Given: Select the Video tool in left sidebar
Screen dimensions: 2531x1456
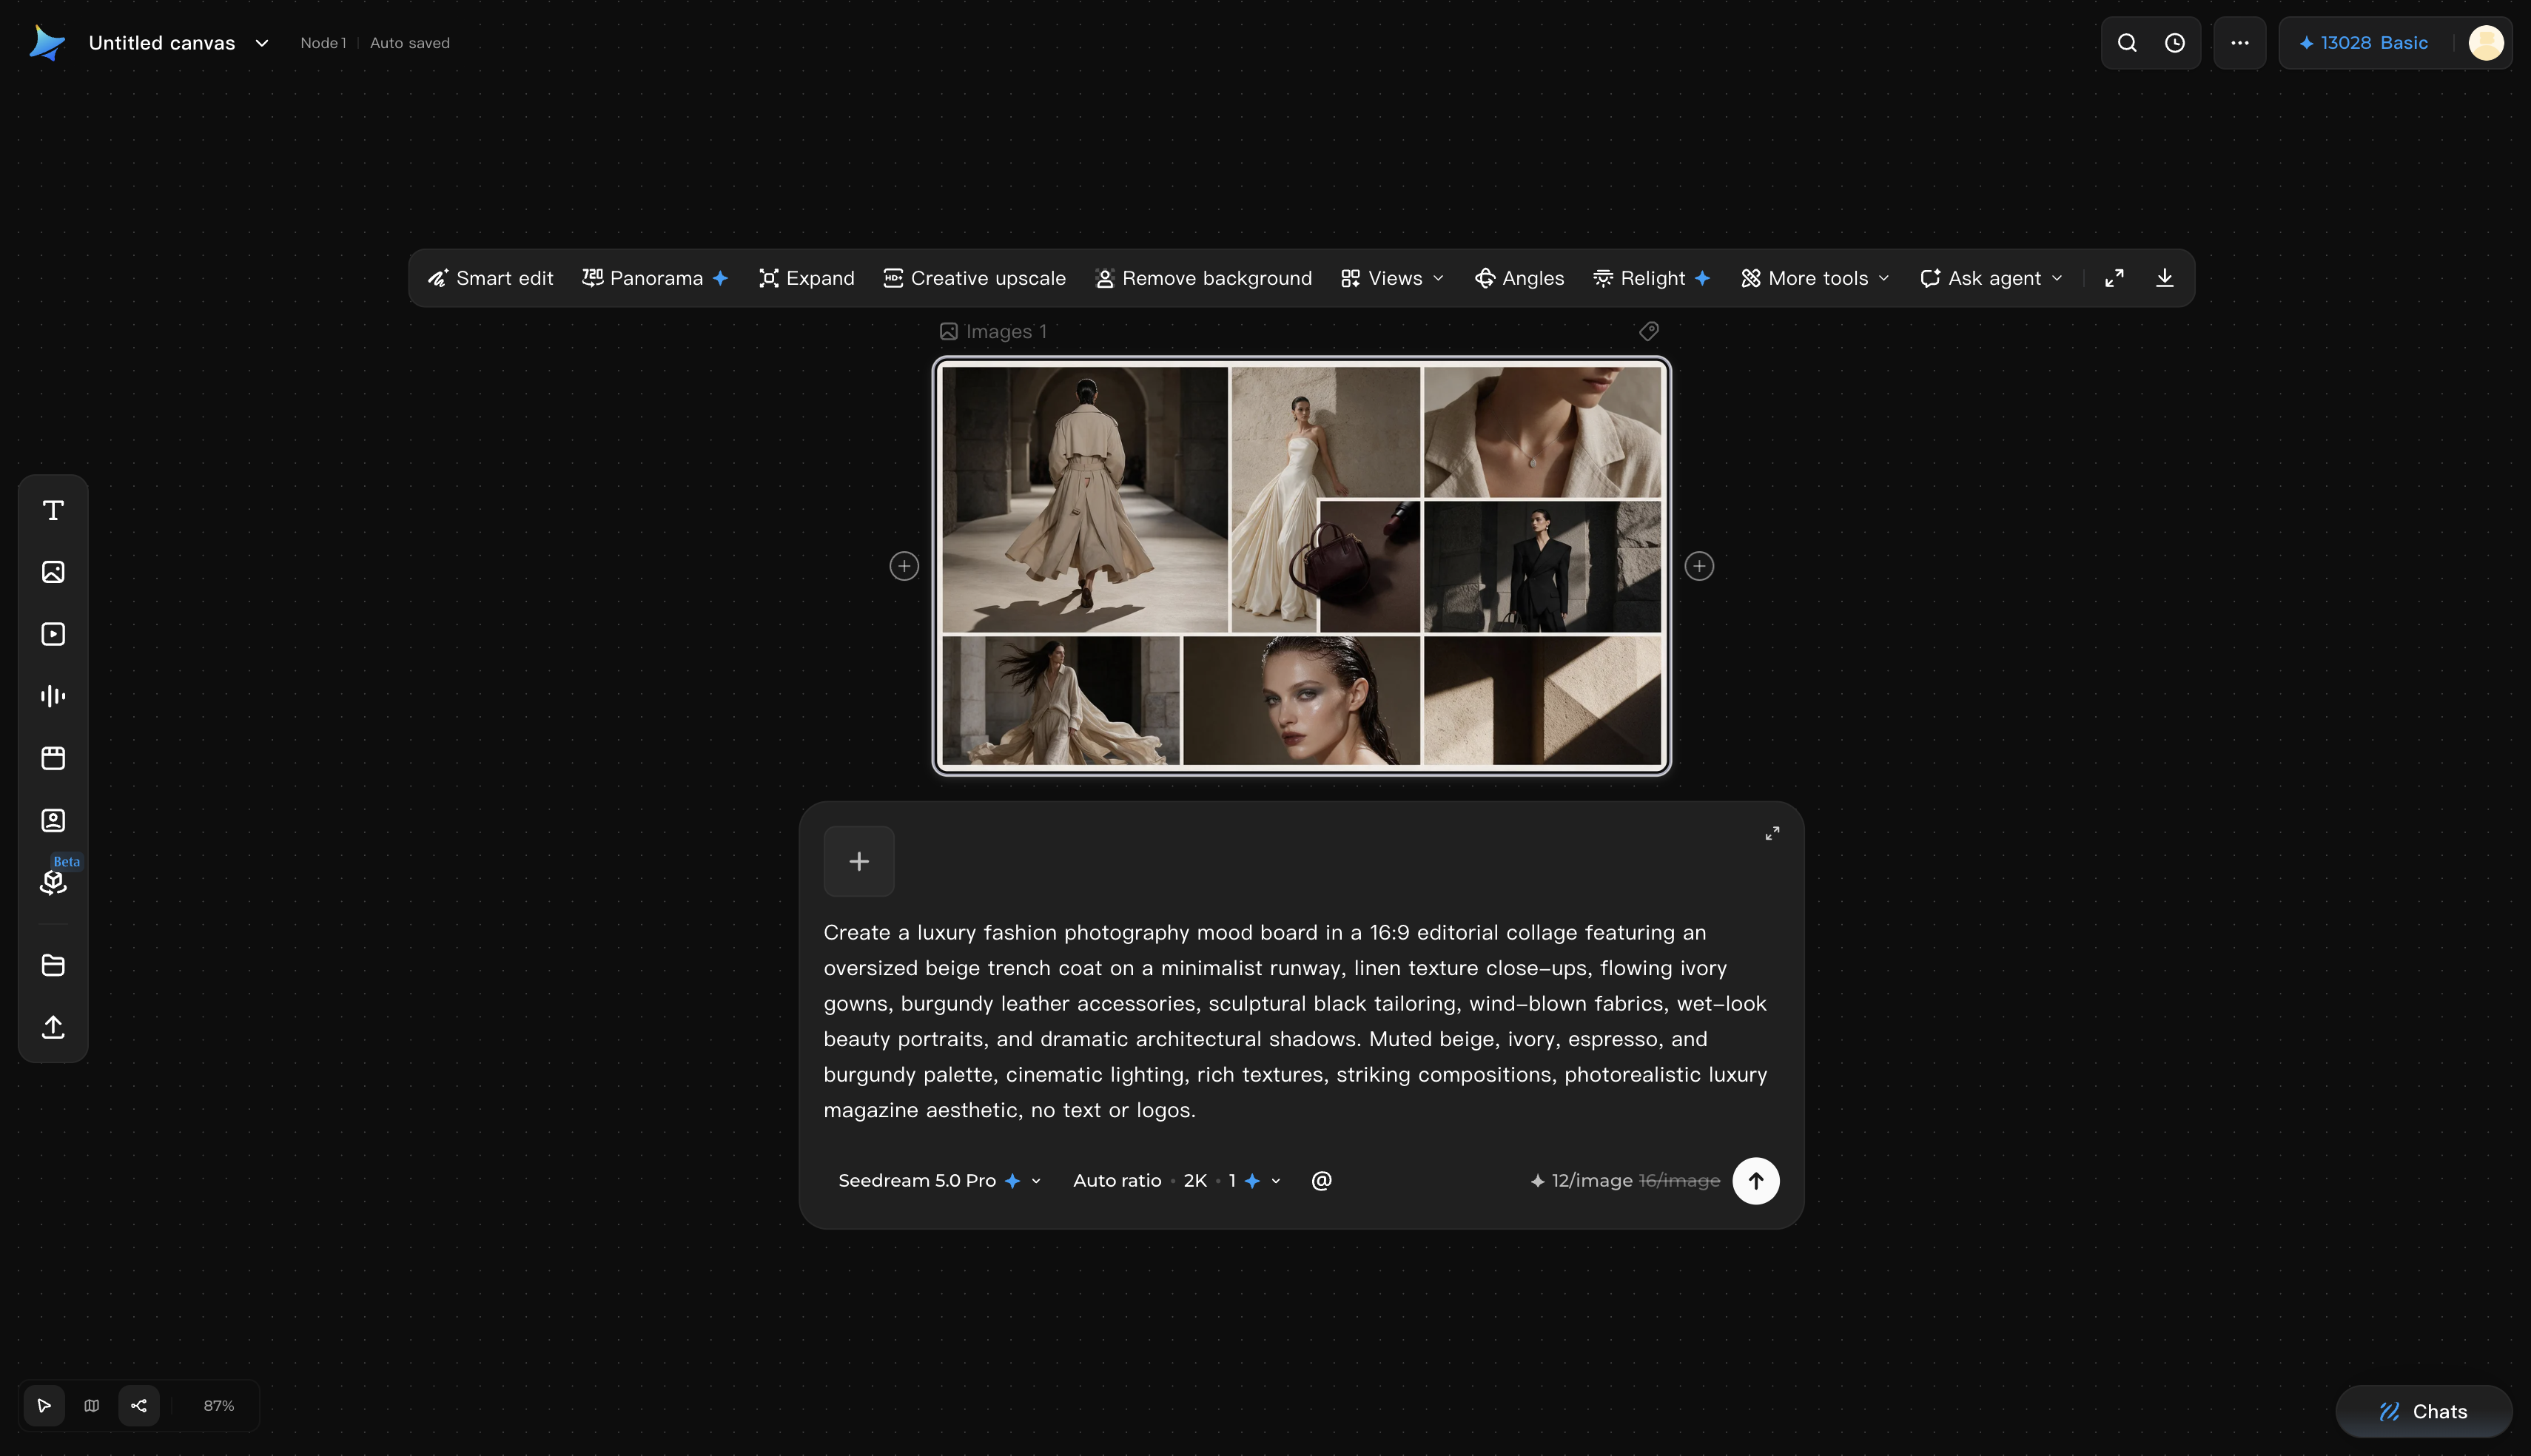Looking at the screenshot, I should point(53,634).
